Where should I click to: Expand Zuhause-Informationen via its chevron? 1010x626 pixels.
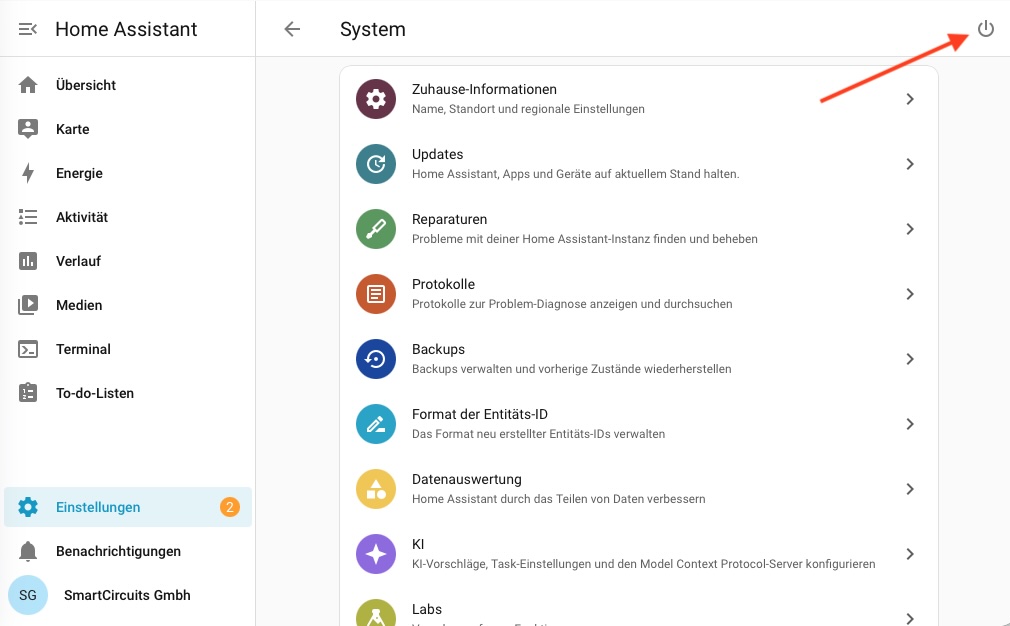point(910,99)
